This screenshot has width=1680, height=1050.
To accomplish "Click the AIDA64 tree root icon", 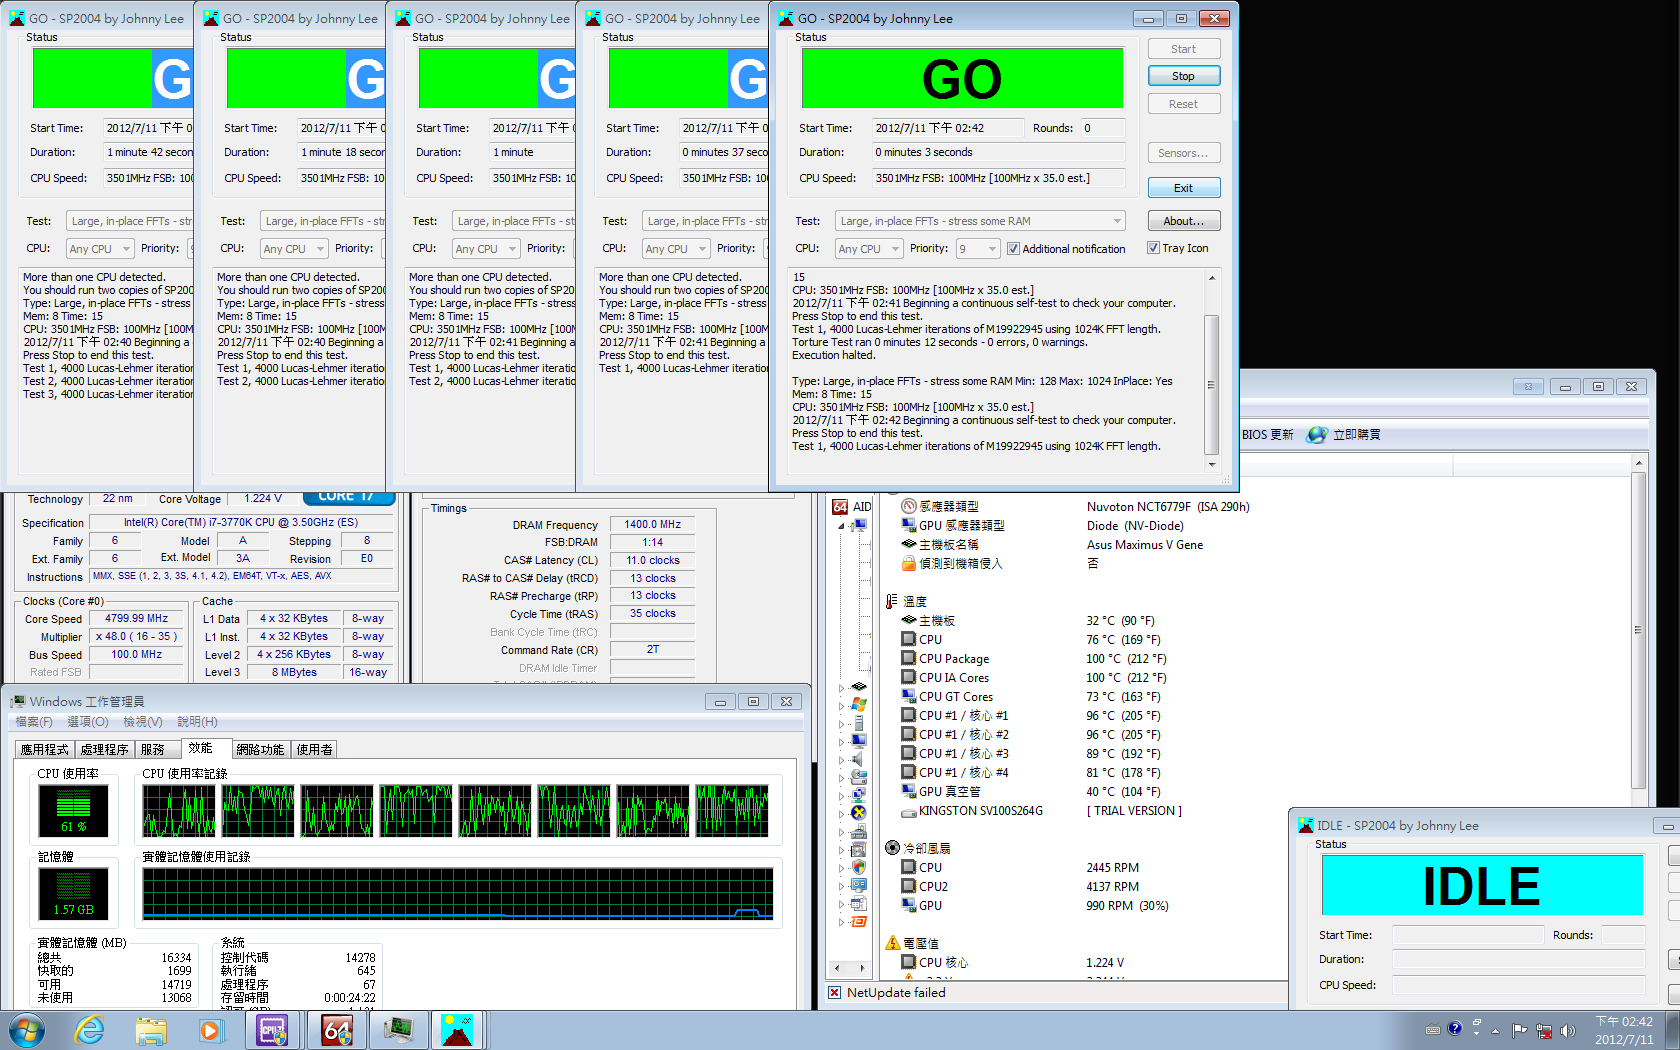I will click(841, 507).
